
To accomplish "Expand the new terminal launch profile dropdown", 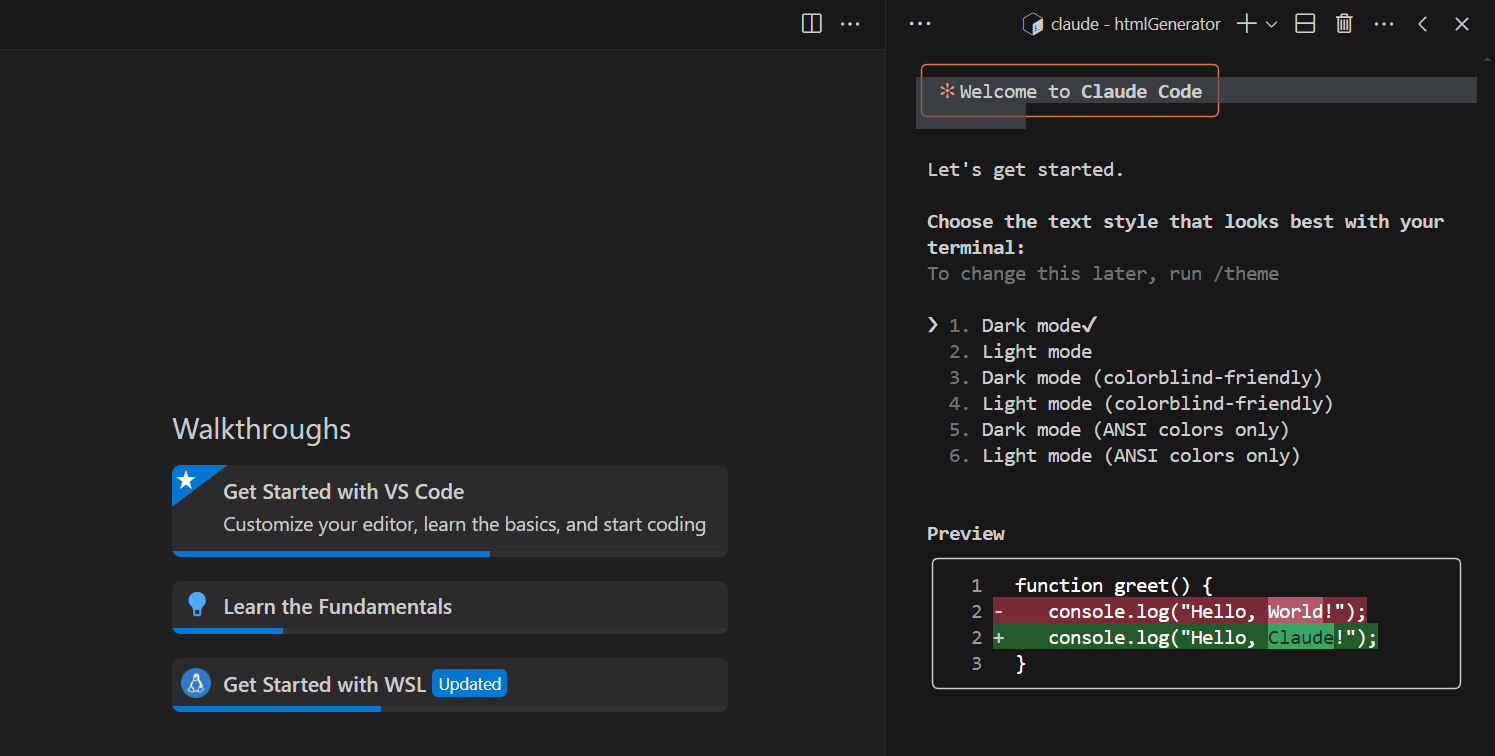I will [x=1272, y=24].
